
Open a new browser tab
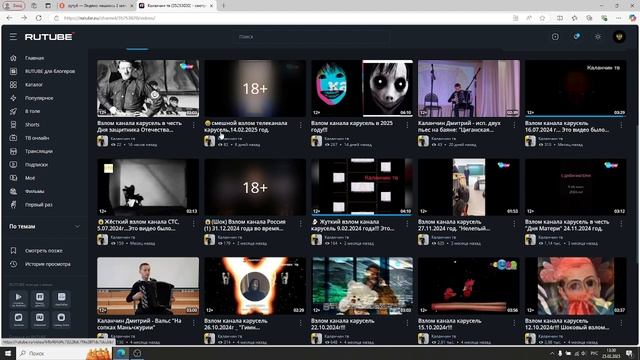[223, 6]
